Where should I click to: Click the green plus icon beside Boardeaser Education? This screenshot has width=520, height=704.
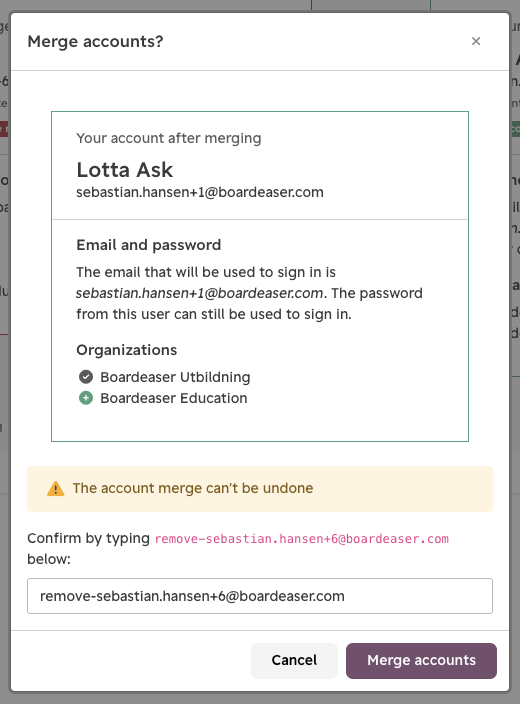point(86,398)
